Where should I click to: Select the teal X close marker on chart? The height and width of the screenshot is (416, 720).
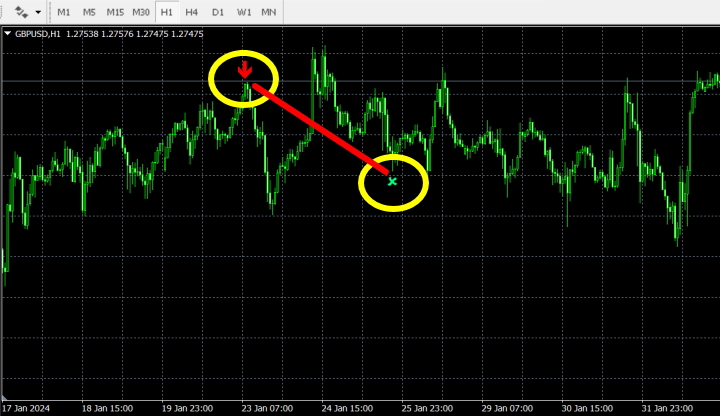[392, 182]
